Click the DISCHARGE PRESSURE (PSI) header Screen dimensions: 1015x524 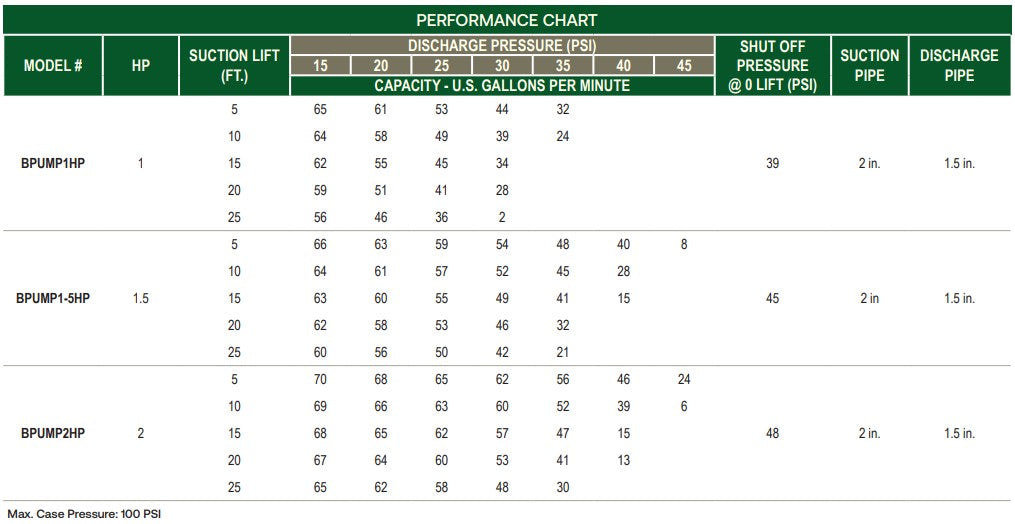[x=502, y=45]
